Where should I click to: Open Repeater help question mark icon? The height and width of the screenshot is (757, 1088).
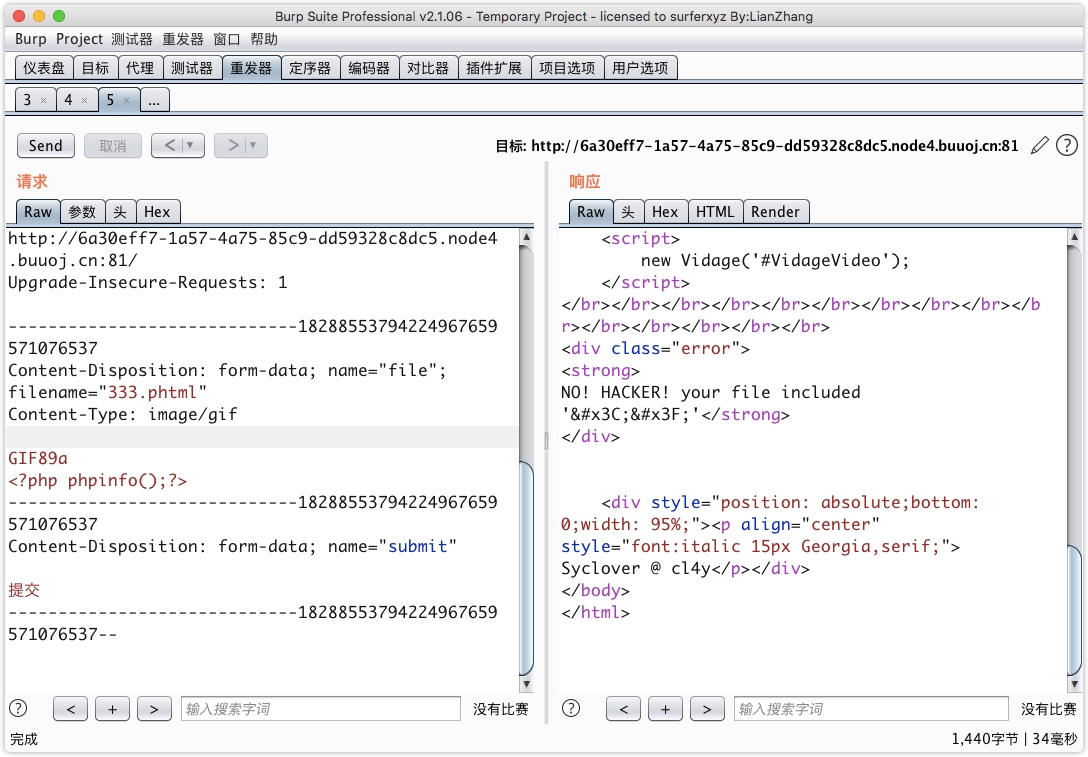(x=1067, y=146)
